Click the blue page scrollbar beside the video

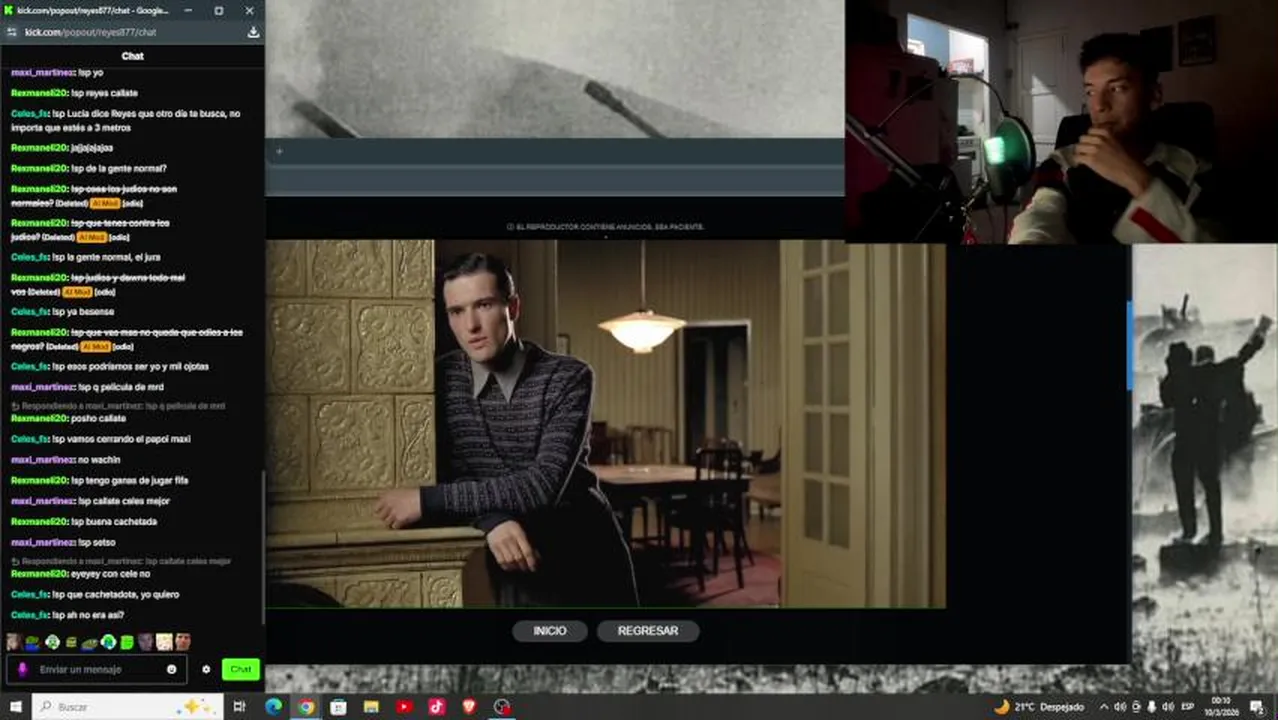pos(1130,346)
